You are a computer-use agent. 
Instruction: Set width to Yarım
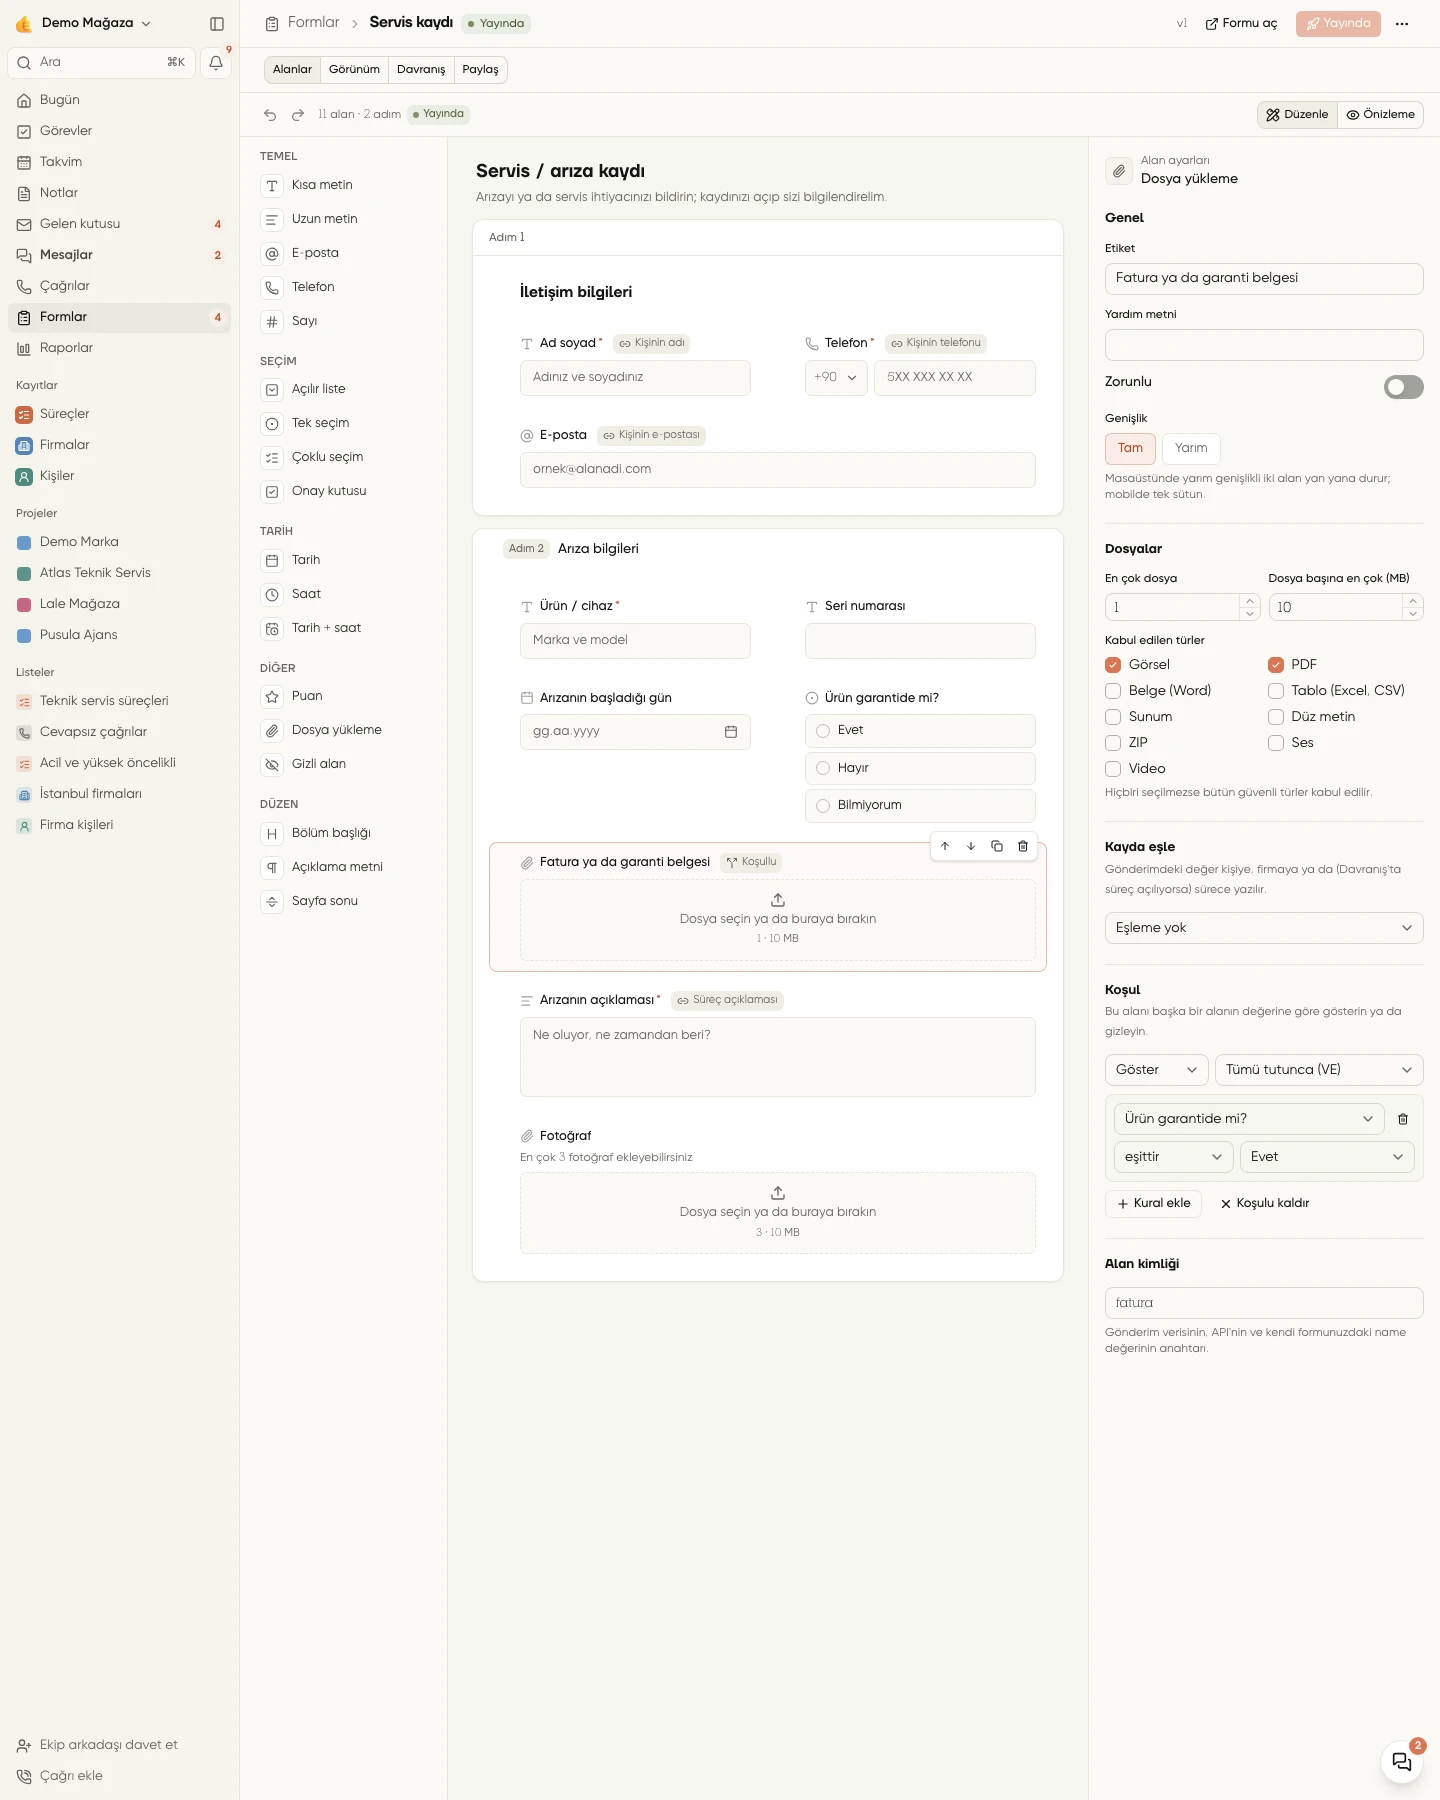coord(1191,448)
